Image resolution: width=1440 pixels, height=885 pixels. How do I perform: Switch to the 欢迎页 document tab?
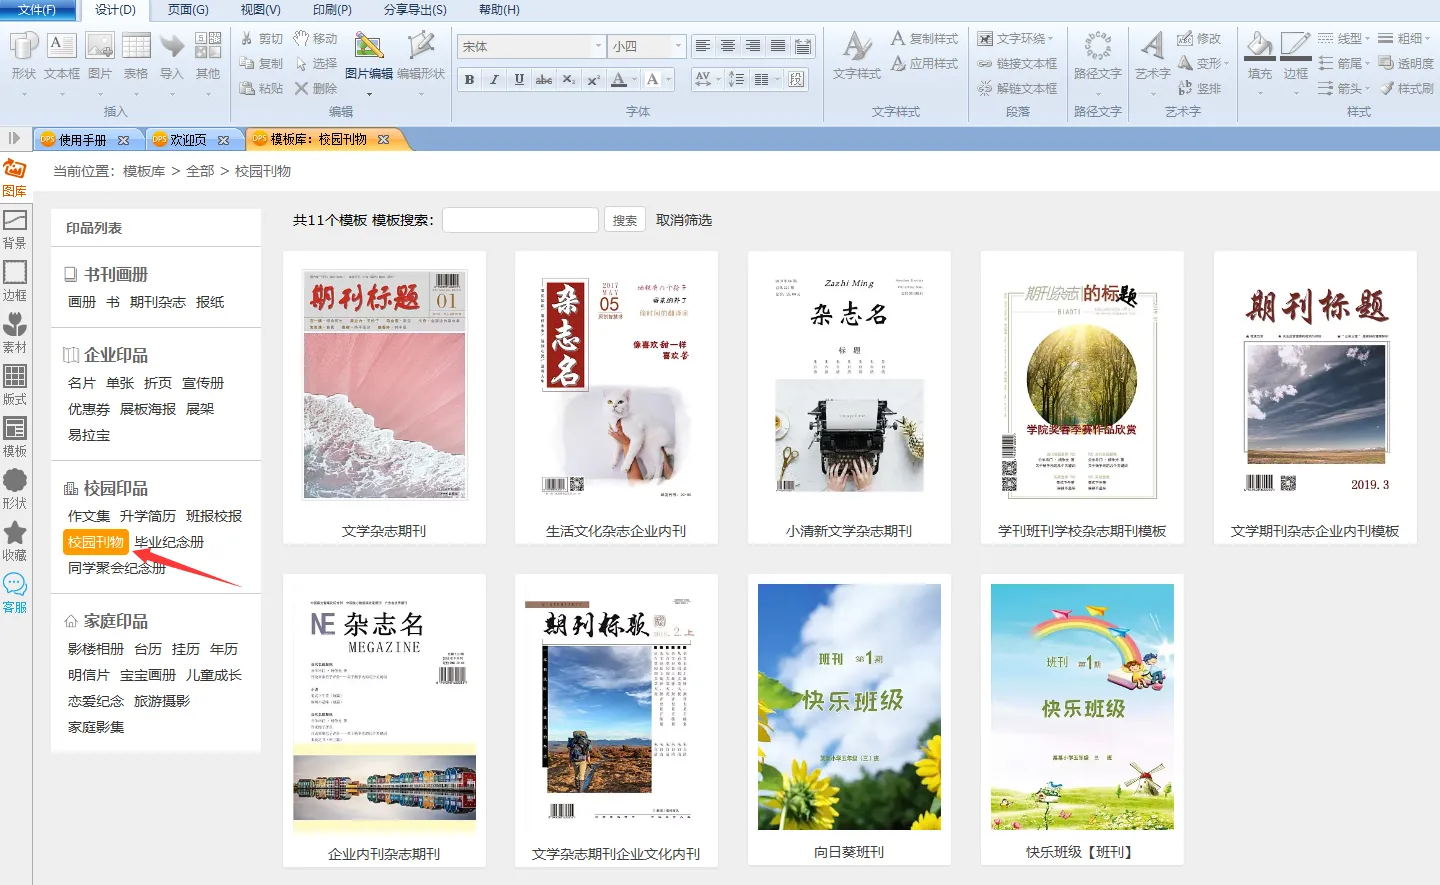[x=188, y=140]
